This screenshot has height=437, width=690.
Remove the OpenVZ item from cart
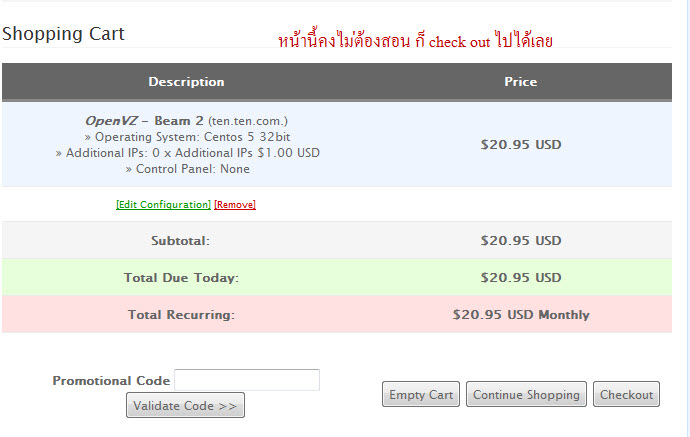click(235, 205)
